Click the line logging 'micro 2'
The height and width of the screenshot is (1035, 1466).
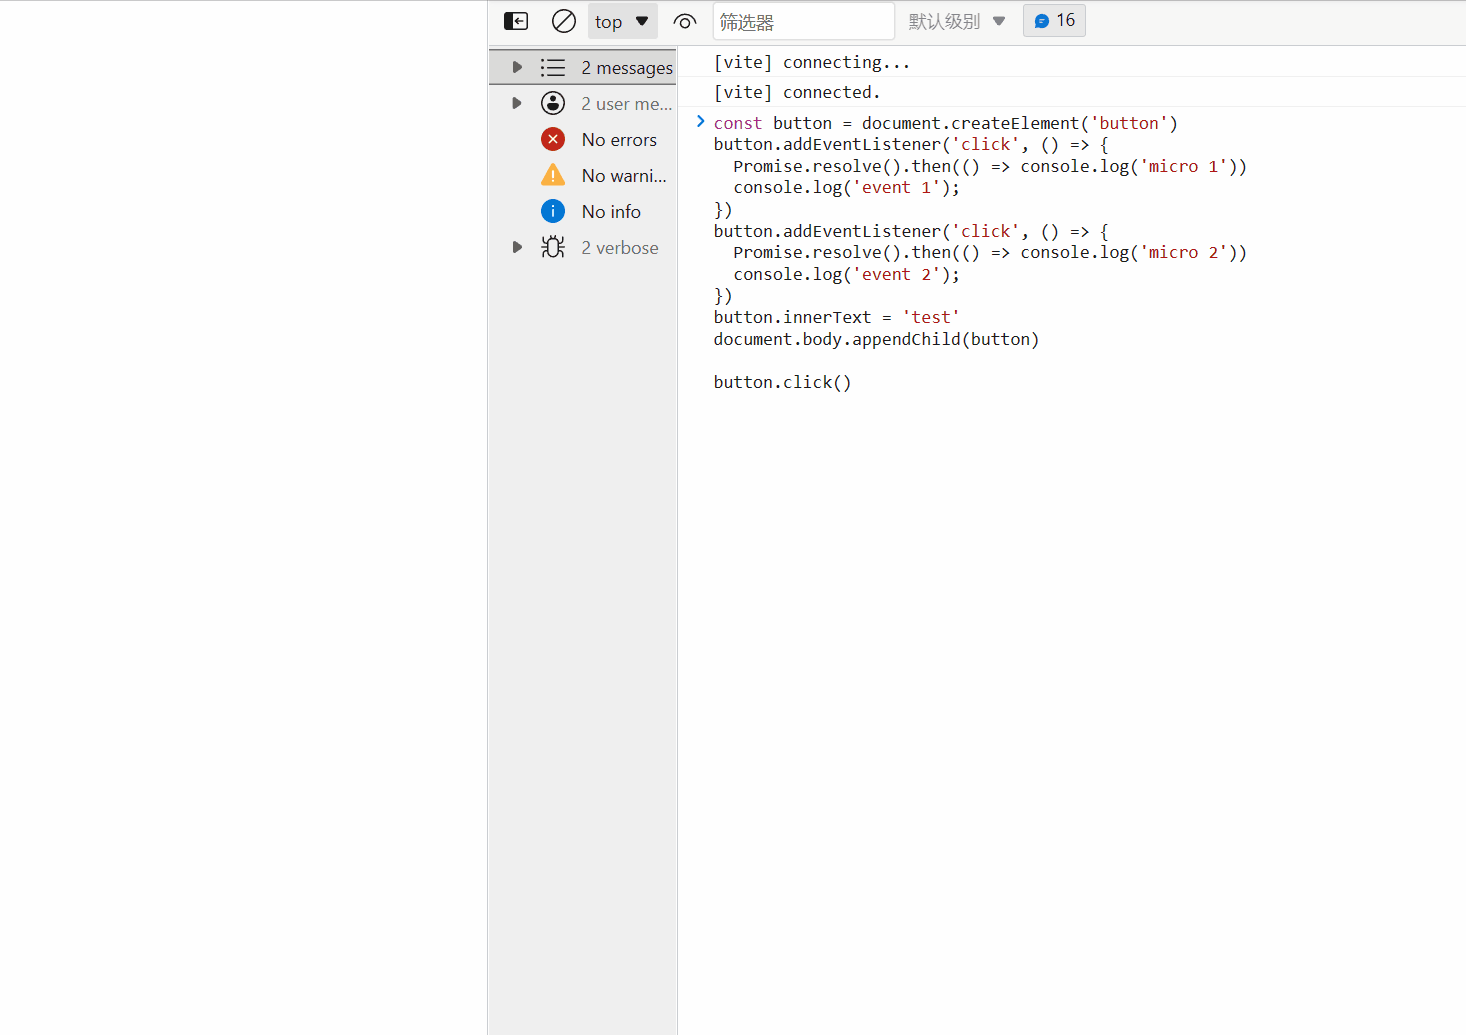pyautogui.click(x=990, y=252)
